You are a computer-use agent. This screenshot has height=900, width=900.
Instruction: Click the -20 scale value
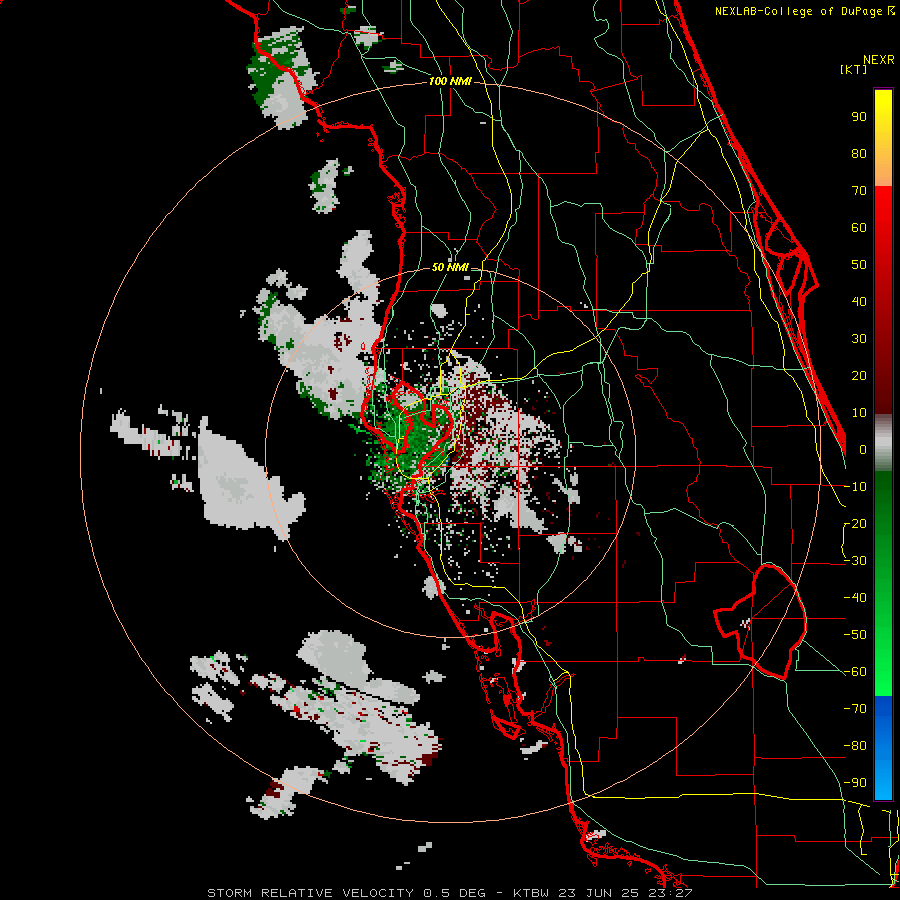pos(856,523)
